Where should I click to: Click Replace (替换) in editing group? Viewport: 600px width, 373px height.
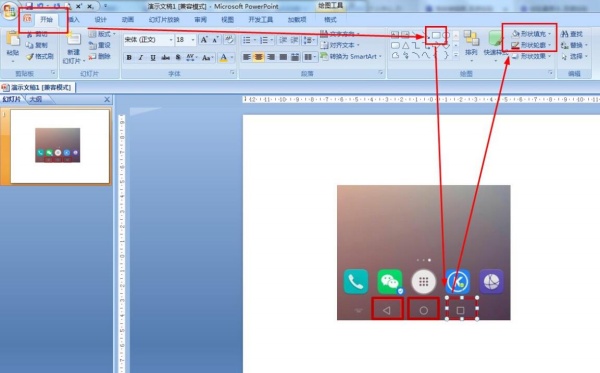click(x=574, y=45)
